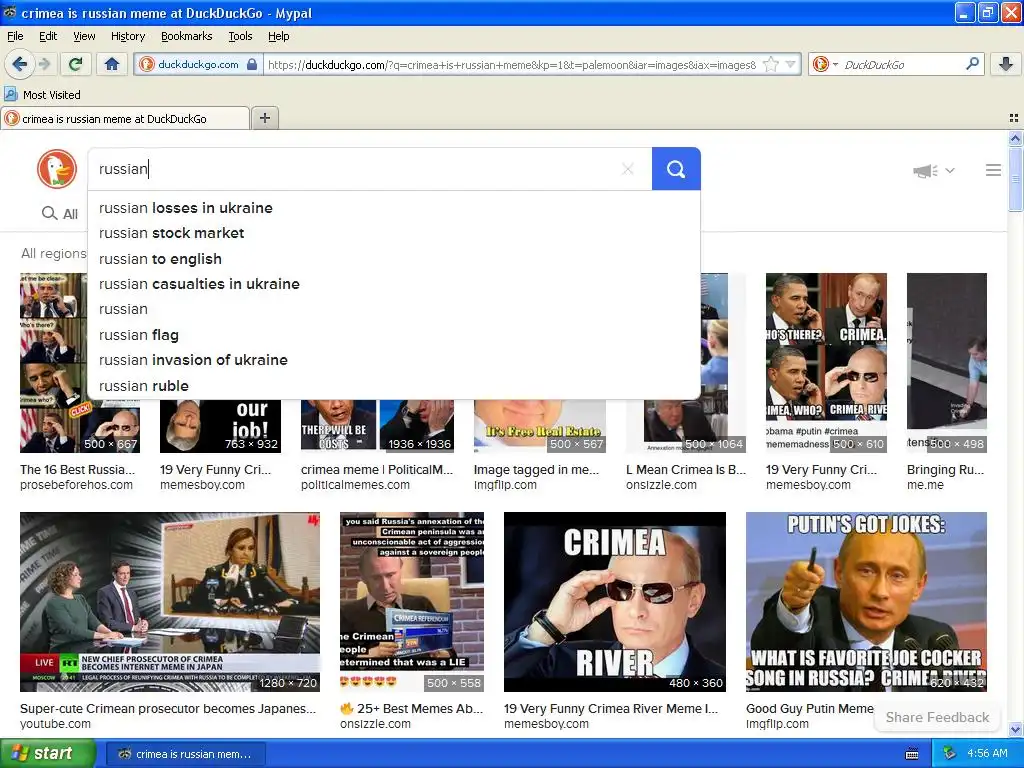Switch to the All results tab

(60, 214)
